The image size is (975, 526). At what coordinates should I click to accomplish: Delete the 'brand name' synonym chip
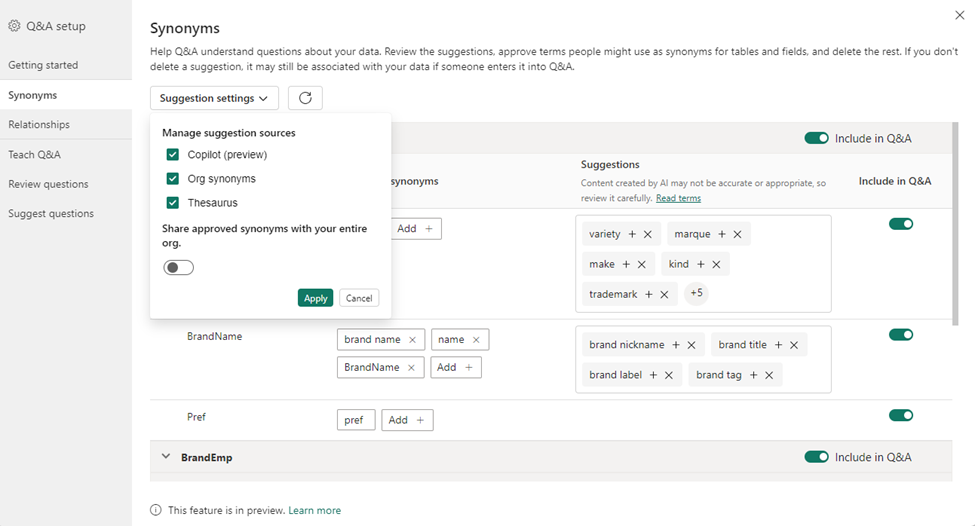point(412,340)
